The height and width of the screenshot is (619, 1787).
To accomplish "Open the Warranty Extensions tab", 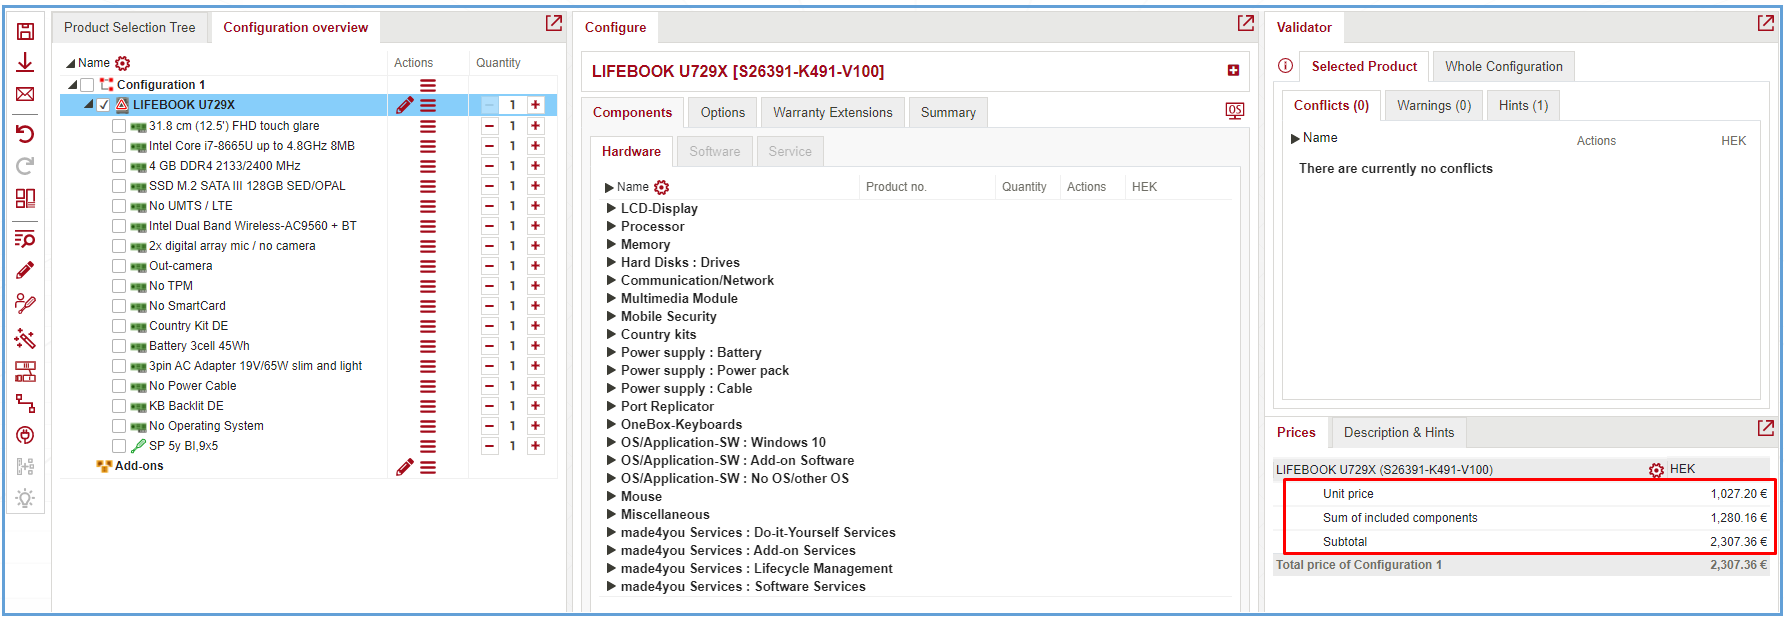I will coord(833,112).
